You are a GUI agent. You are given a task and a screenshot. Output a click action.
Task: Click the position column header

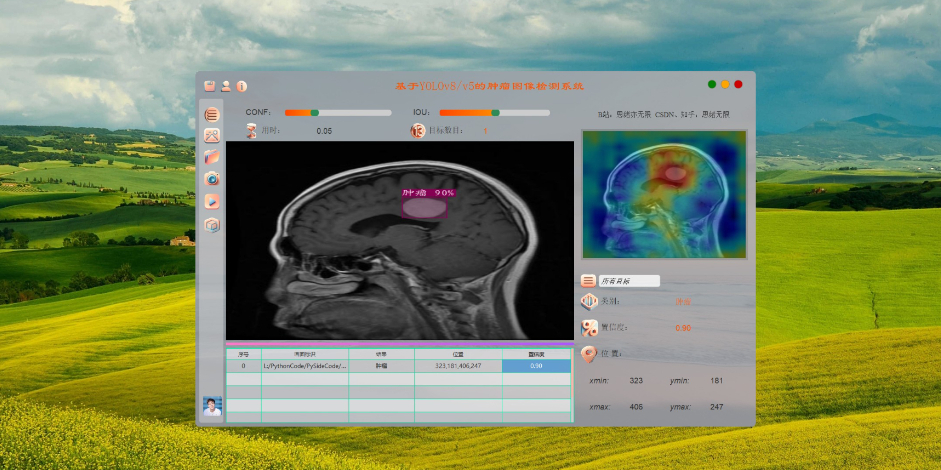coord(458,354)
